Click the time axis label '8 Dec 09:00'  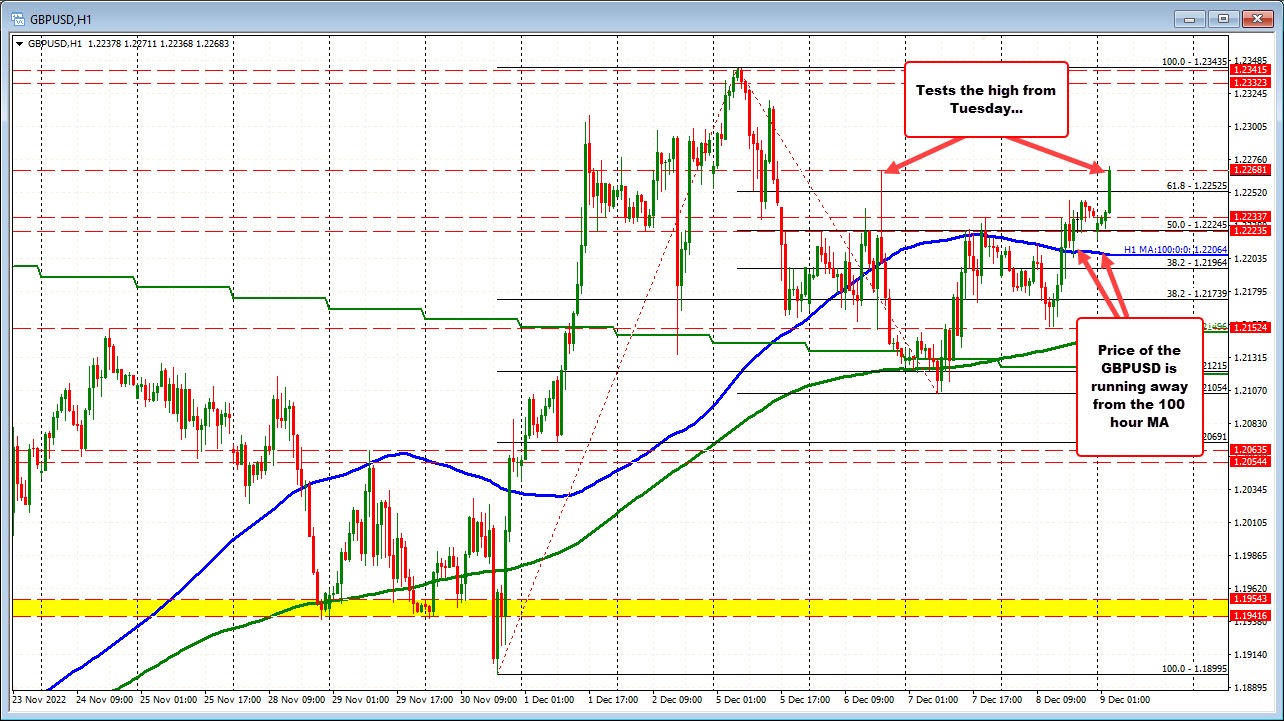coord(1063,699)
